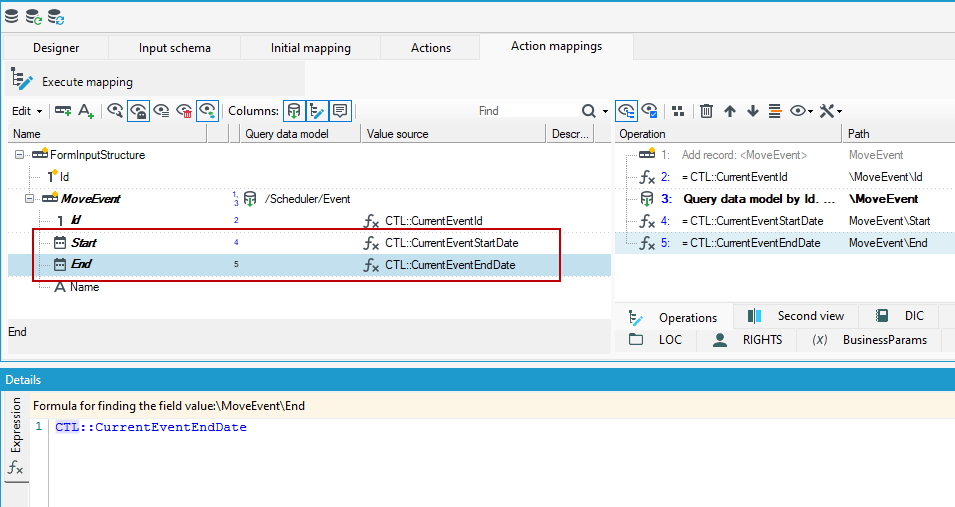
Task: Select the End date field row
Action: (309, 264)
